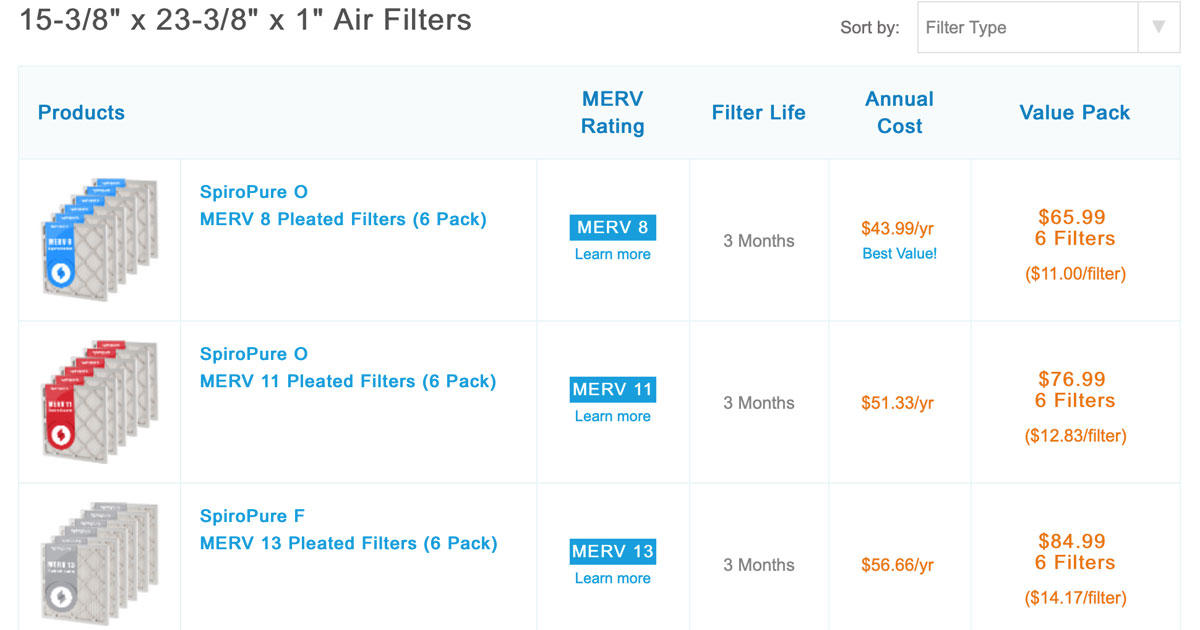Select the MERV 13 filter pack thumbnail
Viewport: 1200px width, 630px height.
pyautogui.click(x=97, y=560)
